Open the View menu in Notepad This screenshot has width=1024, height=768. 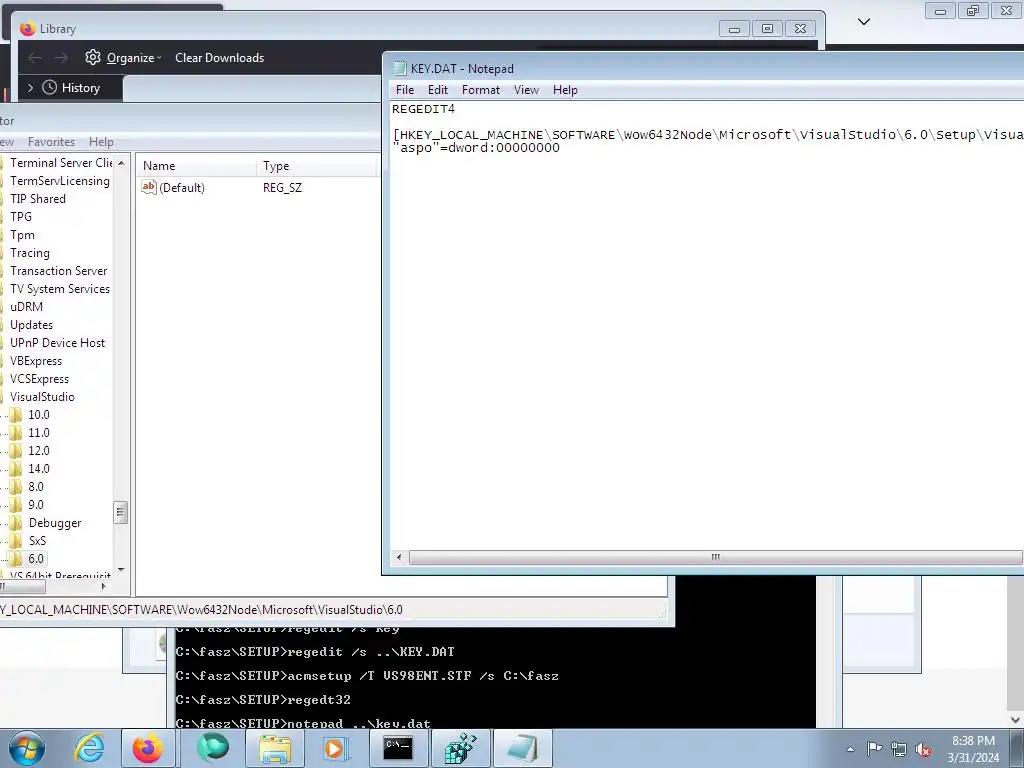526,89
